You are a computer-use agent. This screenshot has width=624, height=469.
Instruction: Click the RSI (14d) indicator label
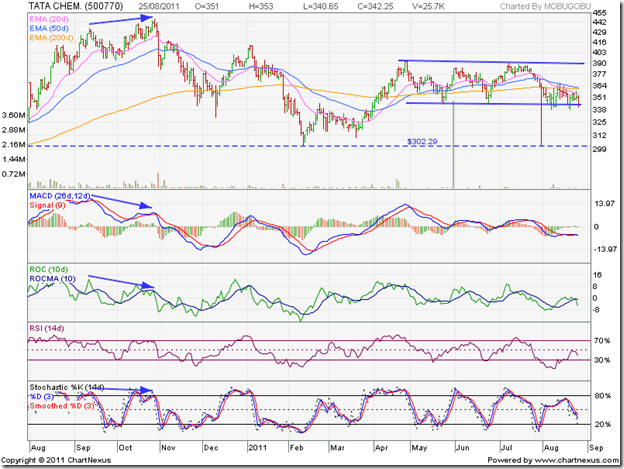click(x=47, y=329)
